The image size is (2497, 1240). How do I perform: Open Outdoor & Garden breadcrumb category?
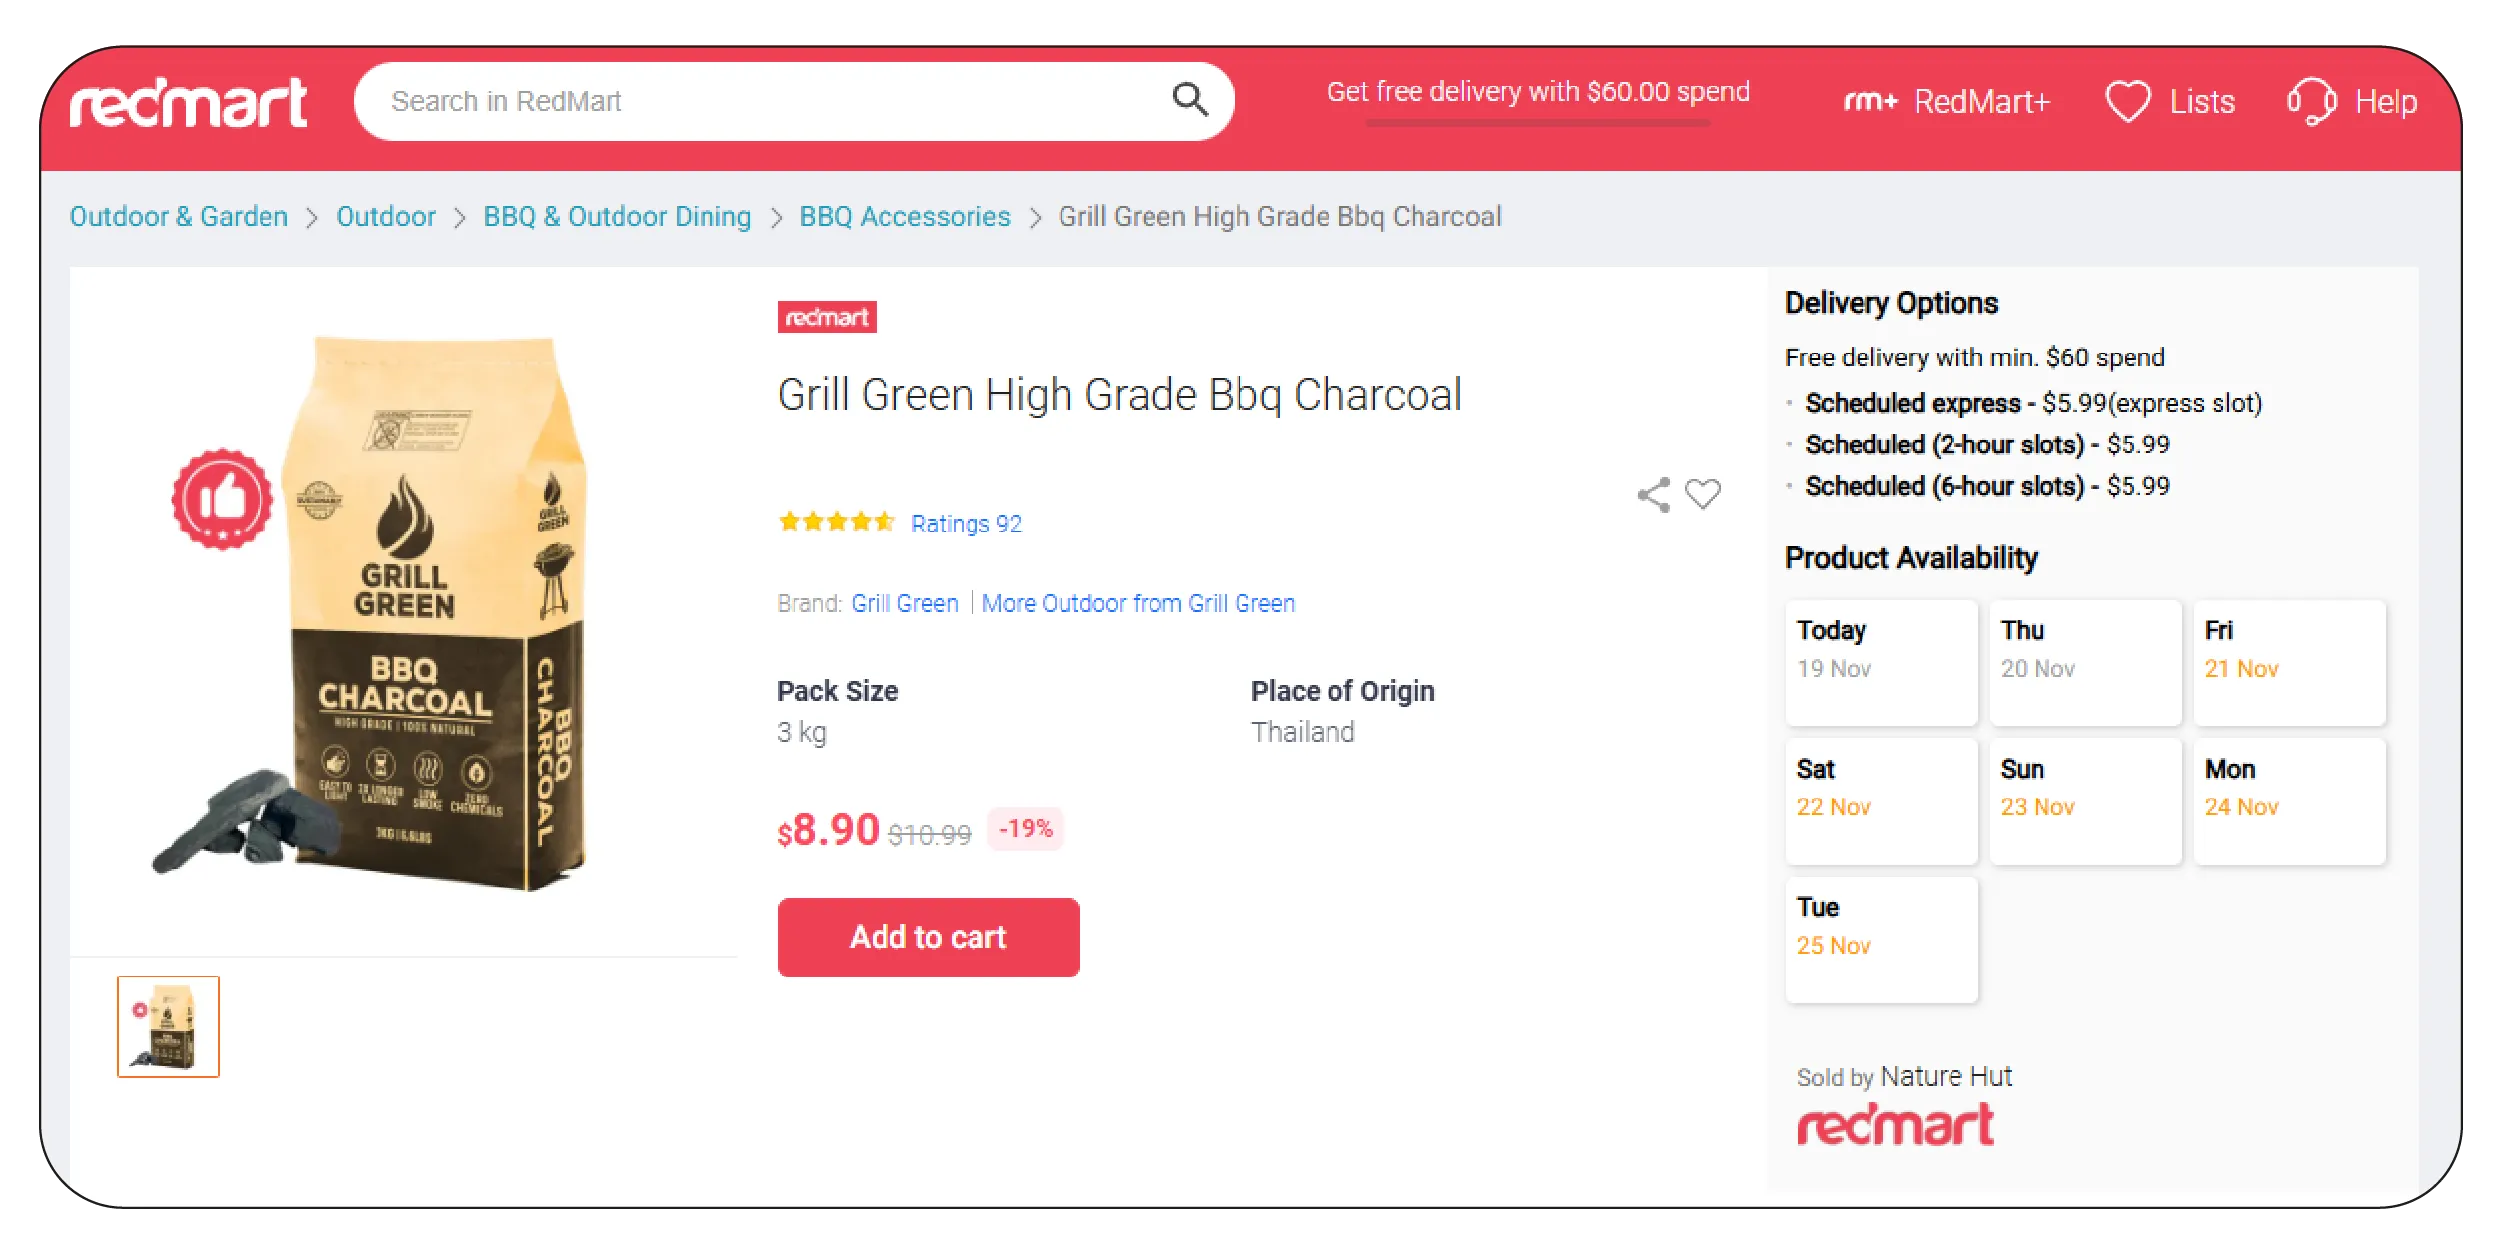(178, 216)
